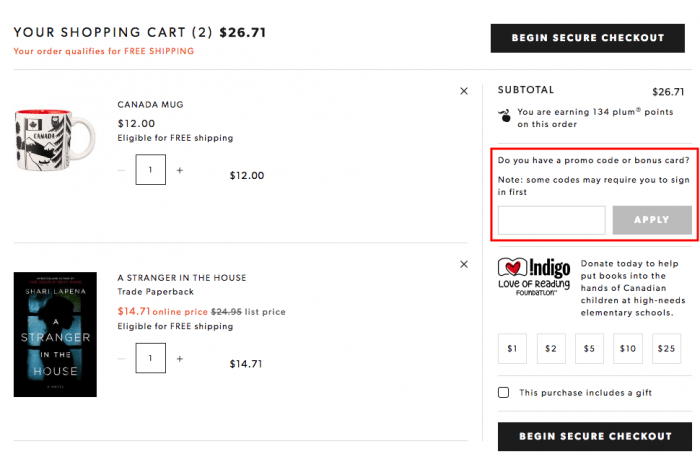Increase Stranger in the House quantity

click(x=179, y=358)
